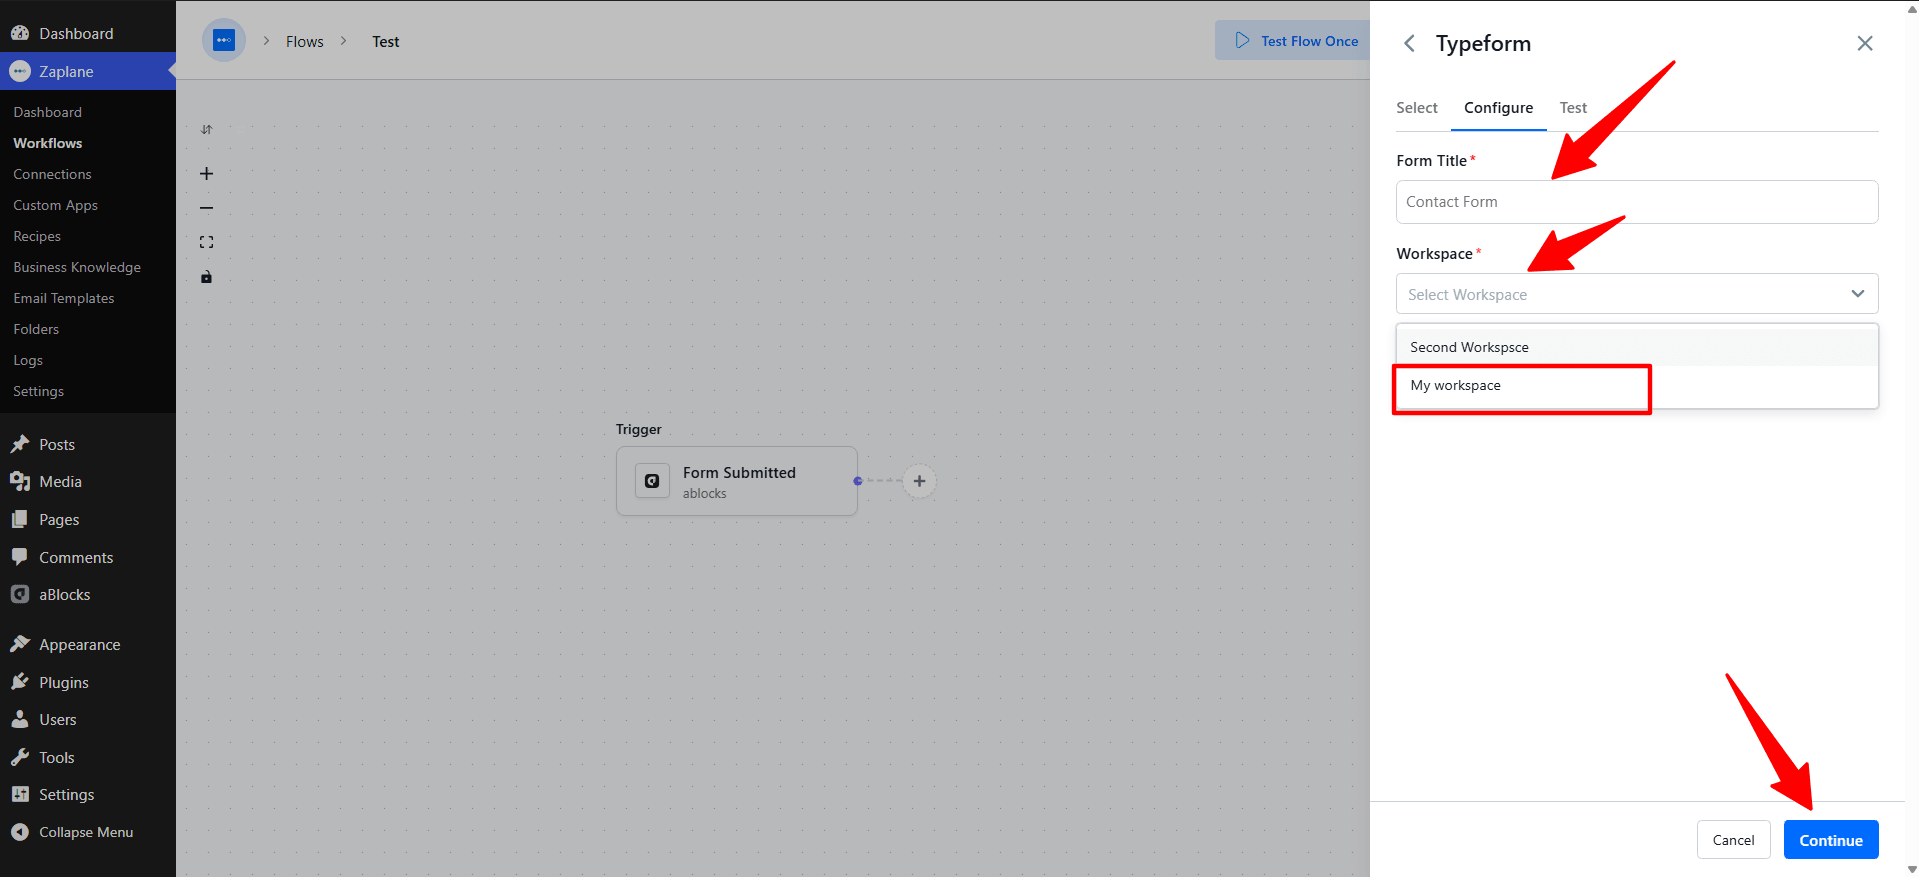
Task: Select the Form Submitted trigger node
Action: click(x=737, y=481)
